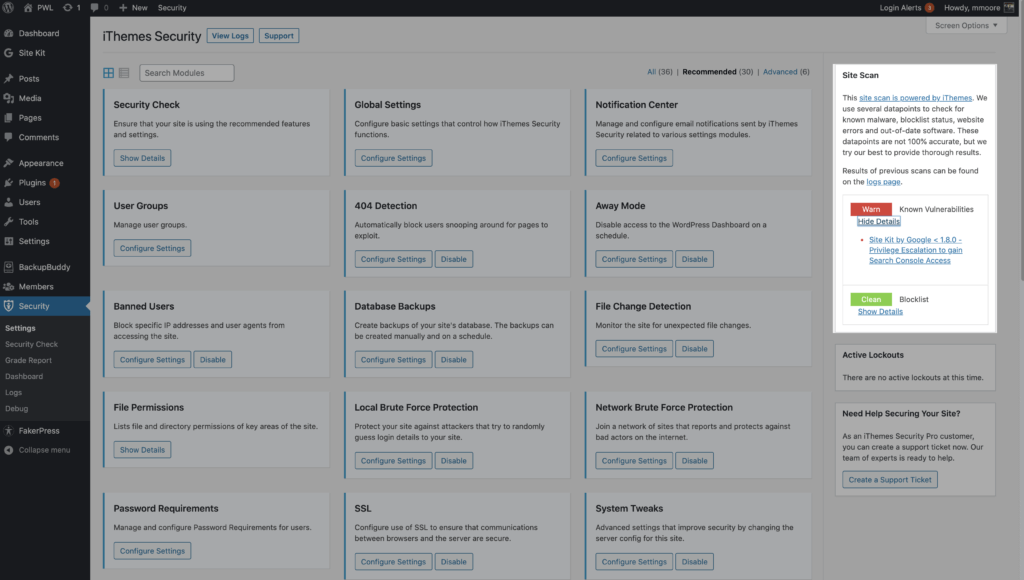Disable Network Brute Force Protection
This screenshot has height=580, width=1024.
coord(694,460)
